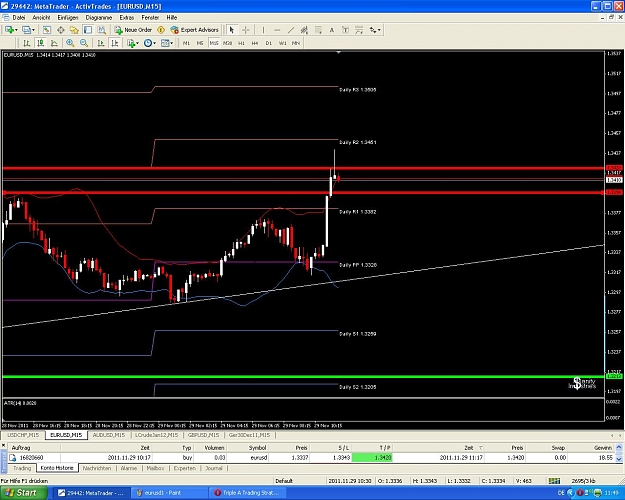Screen dimensions: 625x500
Task: Toggle the Terminal panel icon
Action: pyautogui.click(x=88, y=30)
